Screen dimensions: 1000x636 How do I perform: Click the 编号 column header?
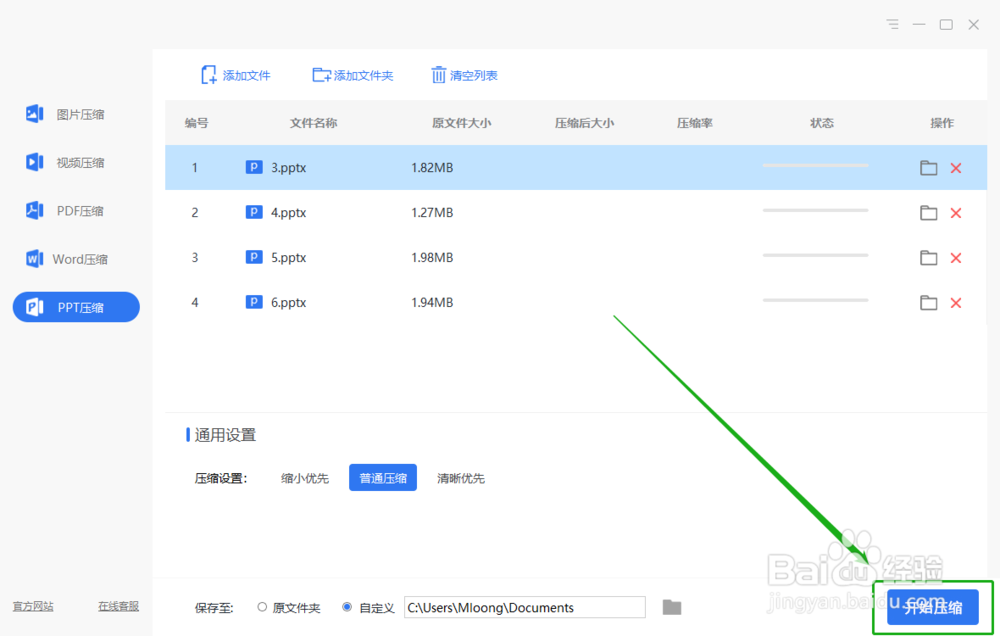click(x=196, y=122)
